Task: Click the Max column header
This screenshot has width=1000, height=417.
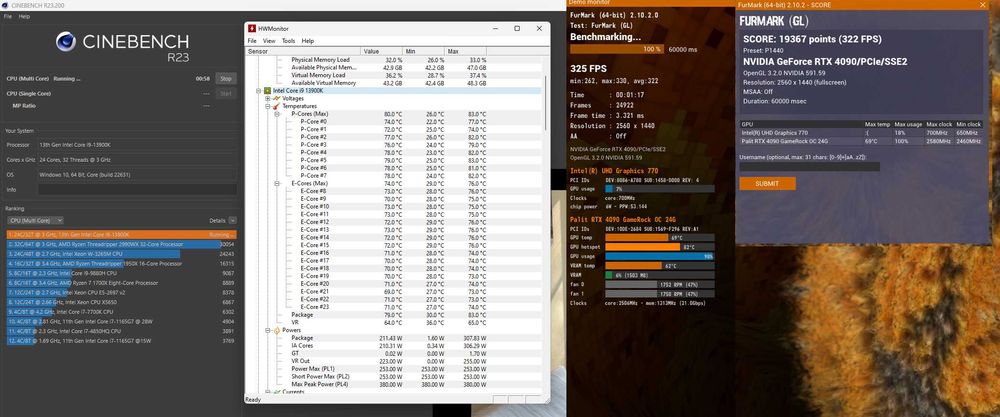Action: coord(465,51)
